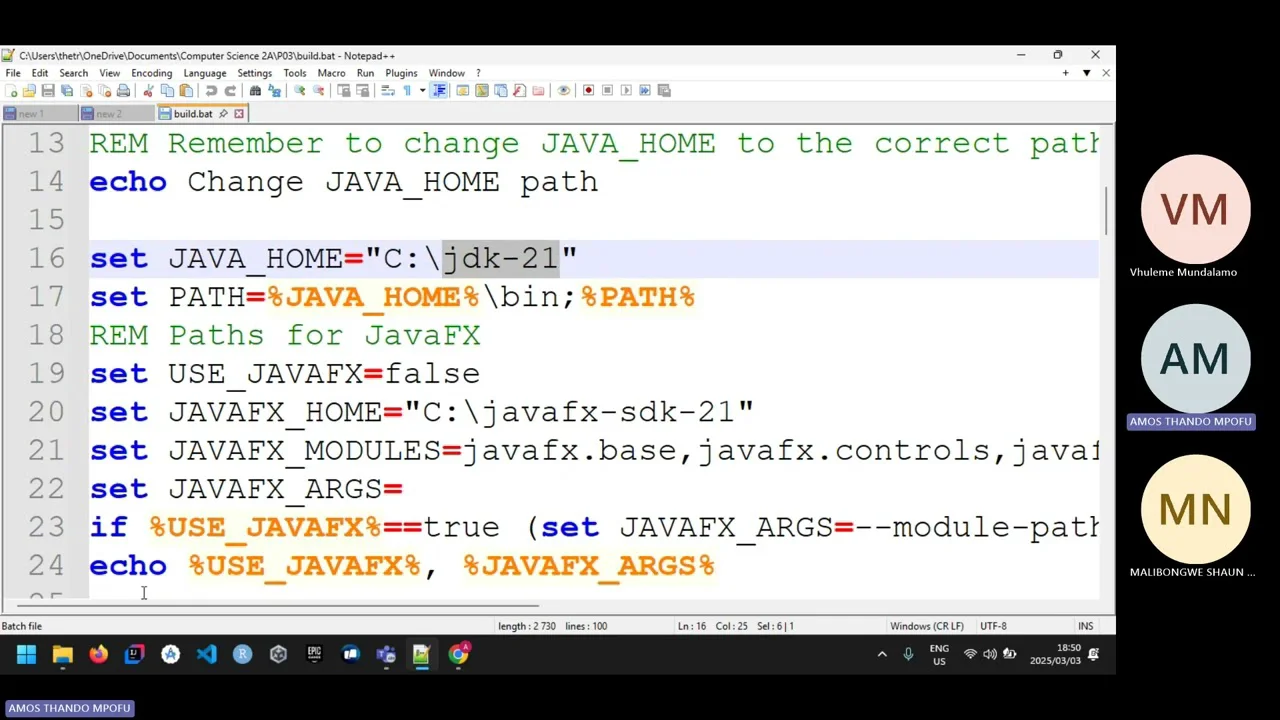
Task: Expand the dropdown arrow beside pilcrow icon
Action: (x=422, y=90)
